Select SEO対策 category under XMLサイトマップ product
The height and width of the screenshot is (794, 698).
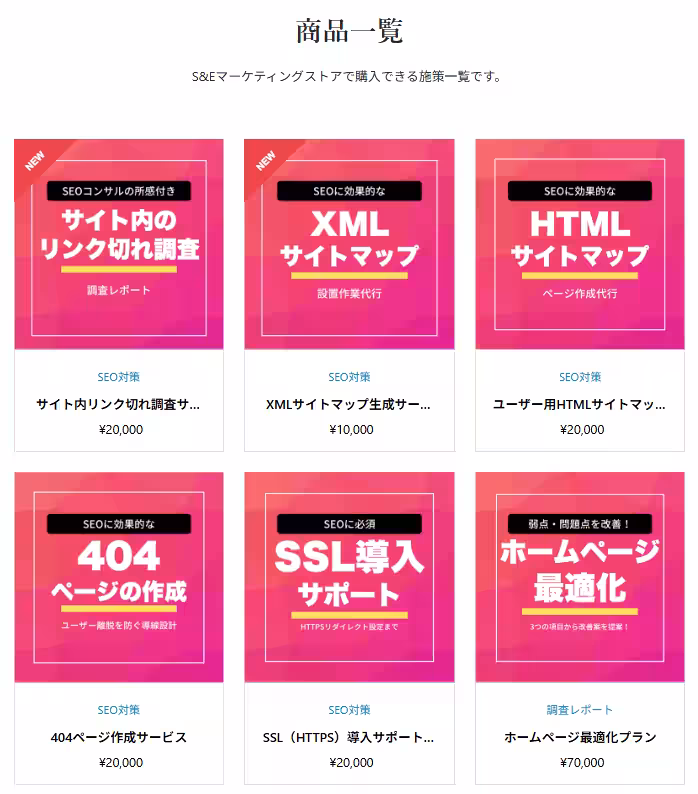pyautogui.click(x=349, y=377)
